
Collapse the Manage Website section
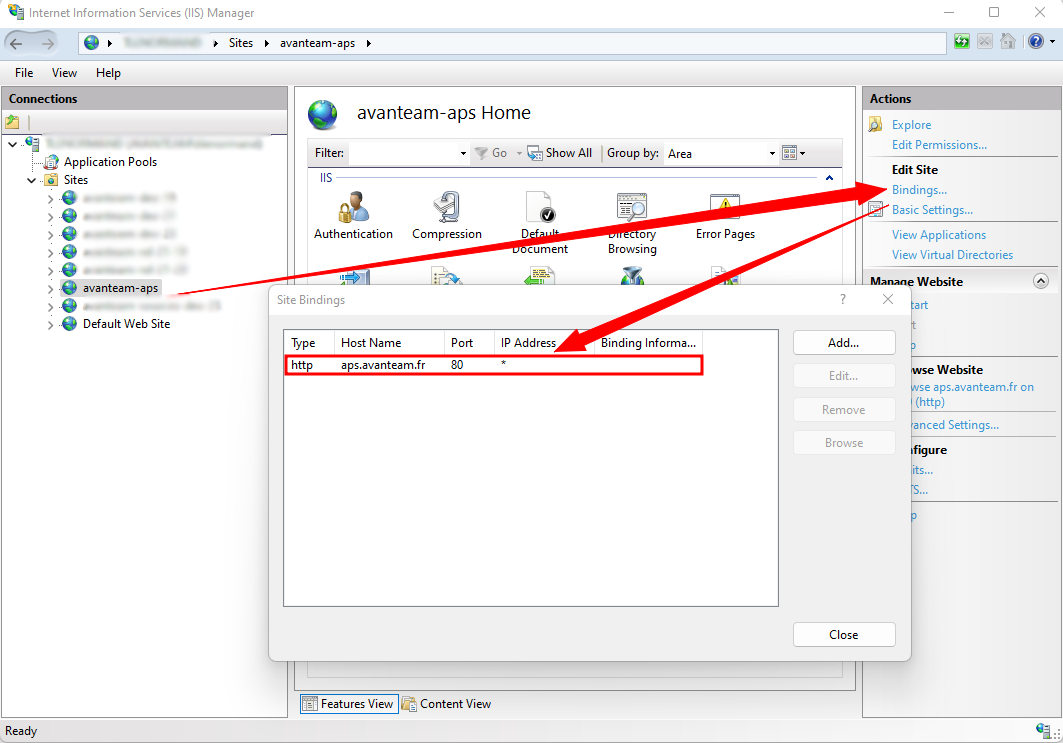click(1040, 282)
